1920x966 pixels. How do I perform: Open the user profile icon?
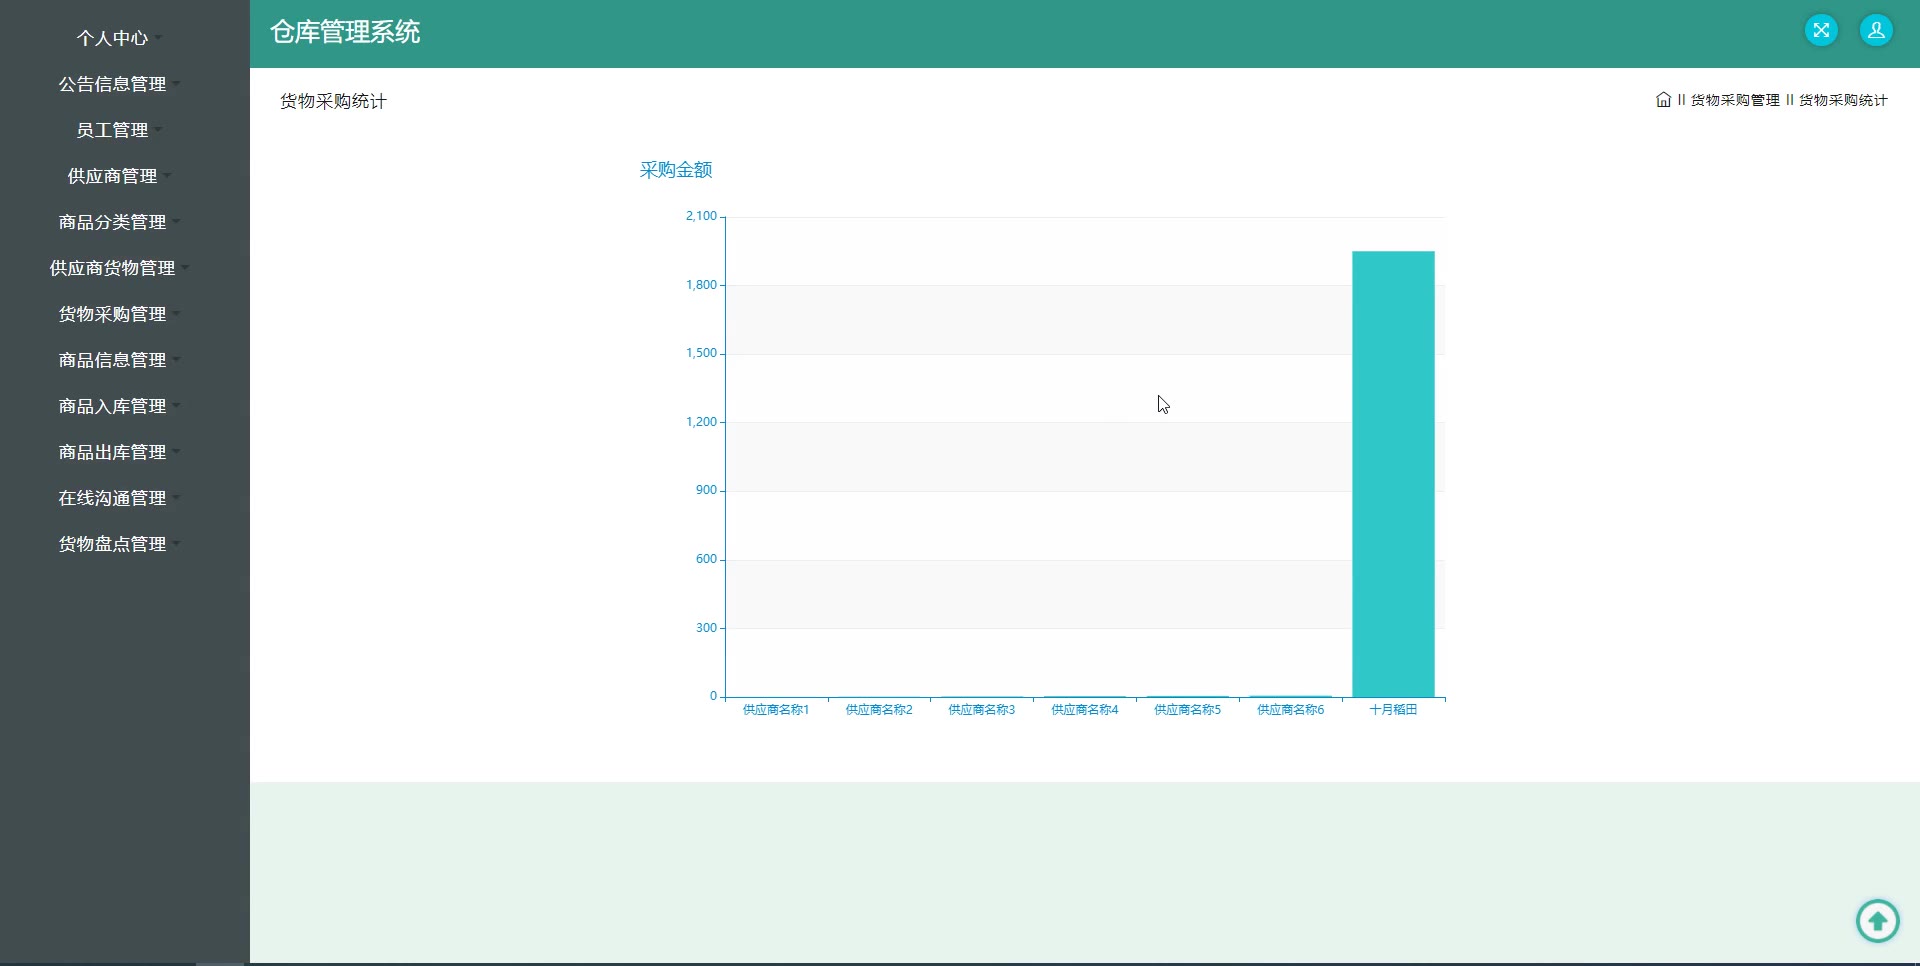pos(1876,30)
